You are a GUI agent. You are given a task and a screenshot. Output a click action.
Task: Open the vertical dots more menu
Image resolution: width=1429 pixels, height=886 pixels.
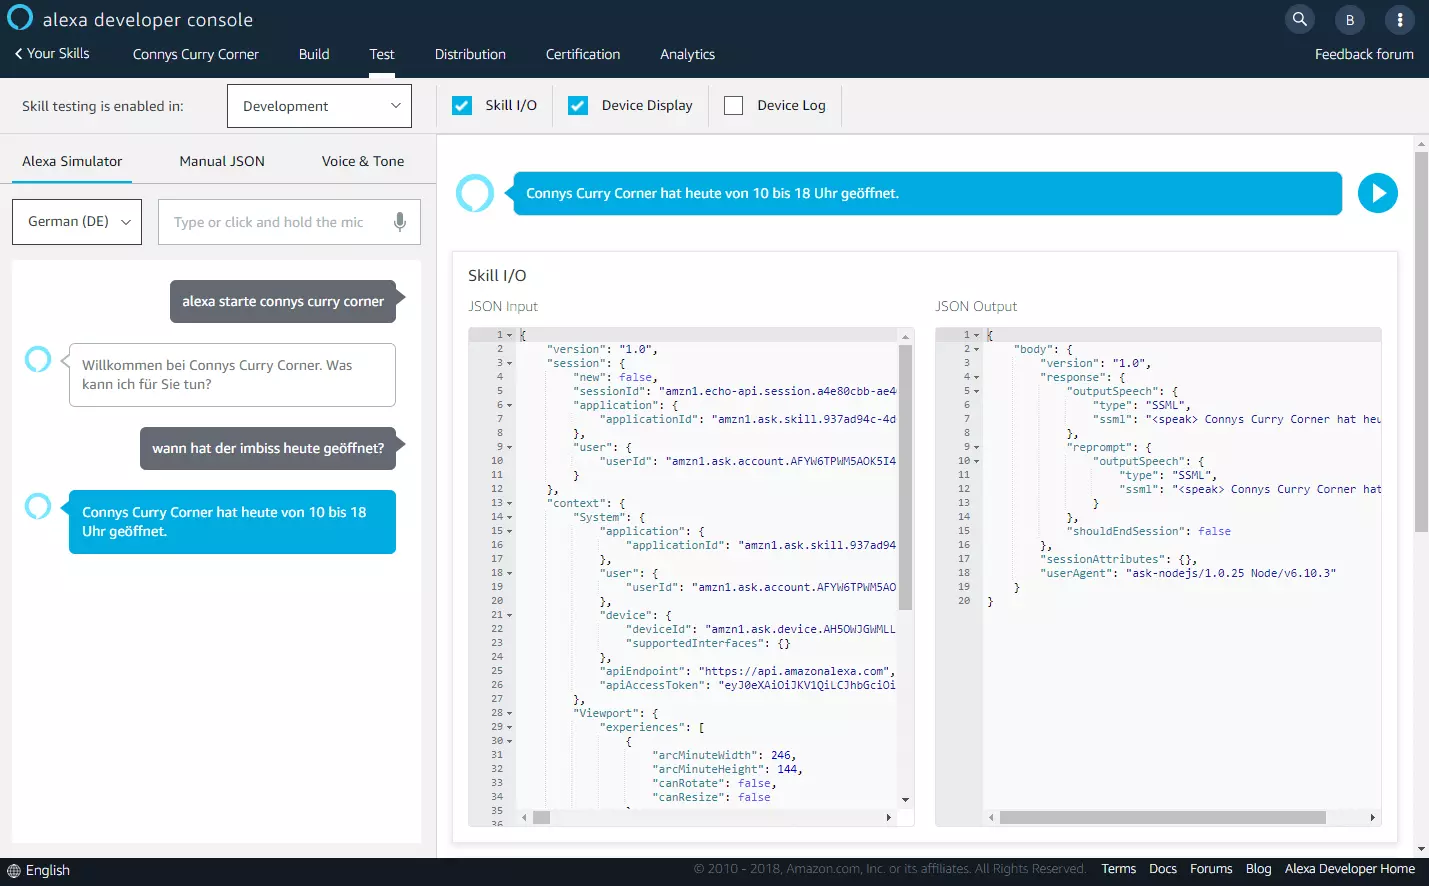point(1400,19)
